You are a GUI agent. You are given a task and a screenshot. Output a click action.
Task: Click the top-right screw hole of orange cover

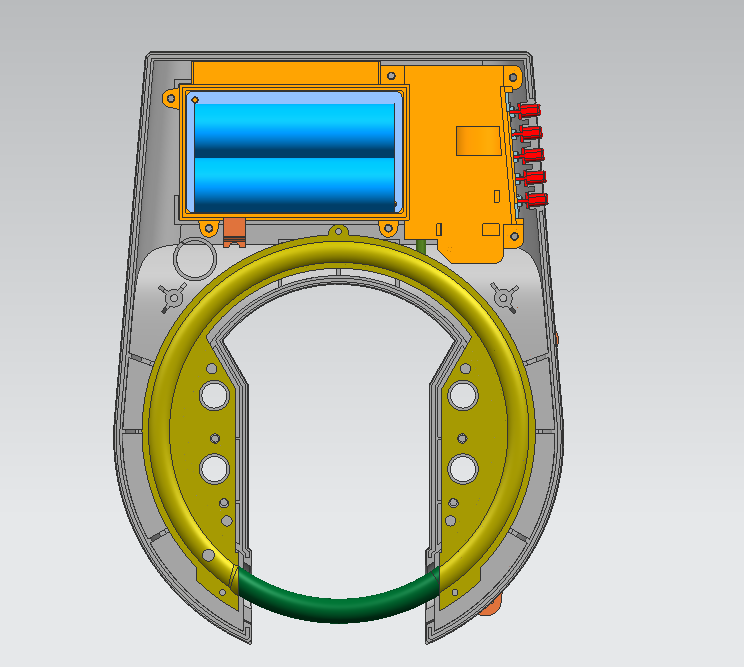(x=515, y=75)
